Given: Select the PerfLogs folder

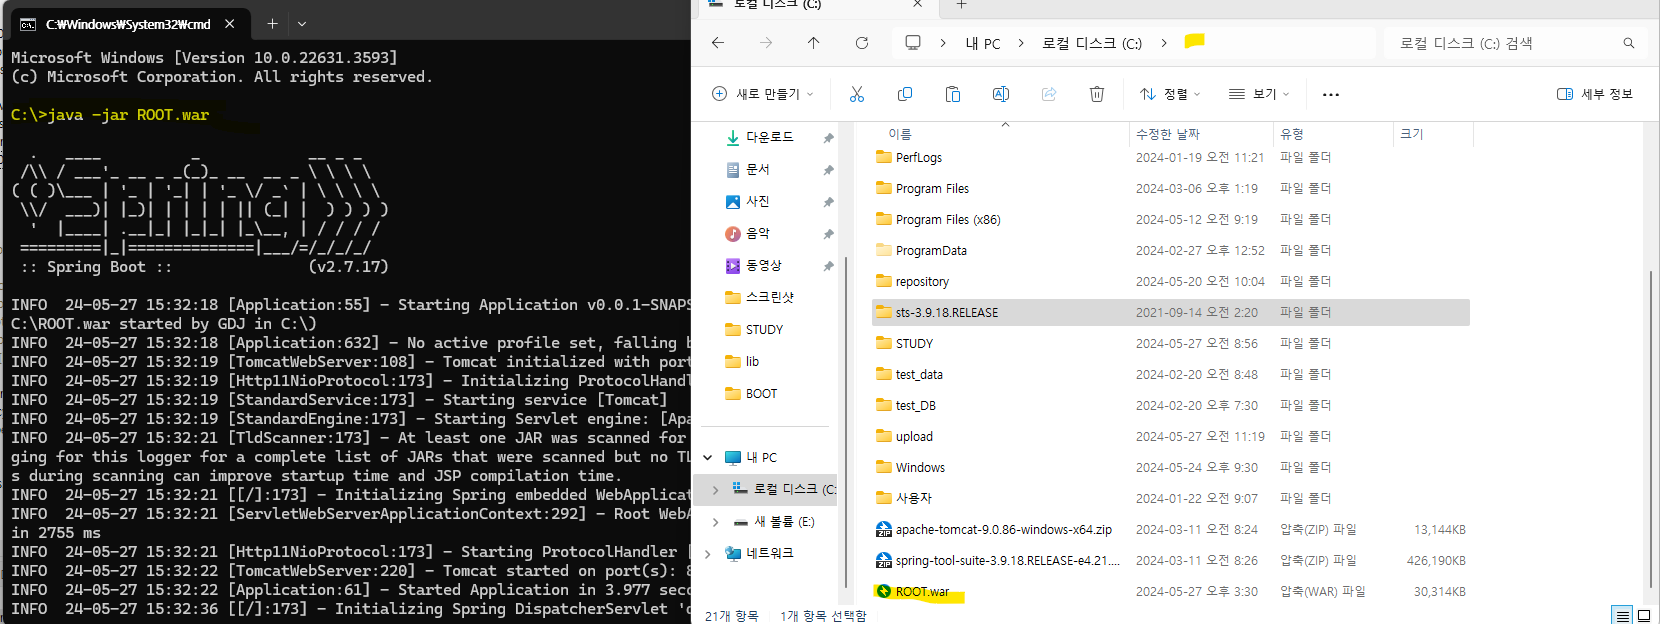Looking at the screenshot, I should point(1171,157).
